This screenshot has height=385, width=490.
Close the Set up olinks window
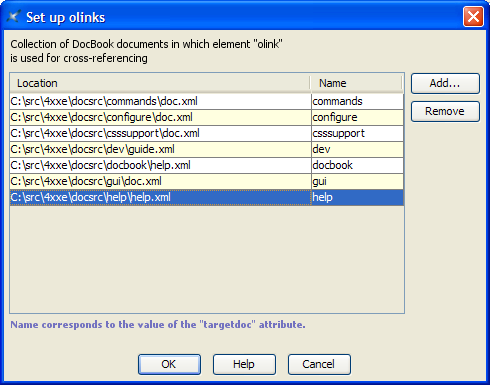click(473, 17)
